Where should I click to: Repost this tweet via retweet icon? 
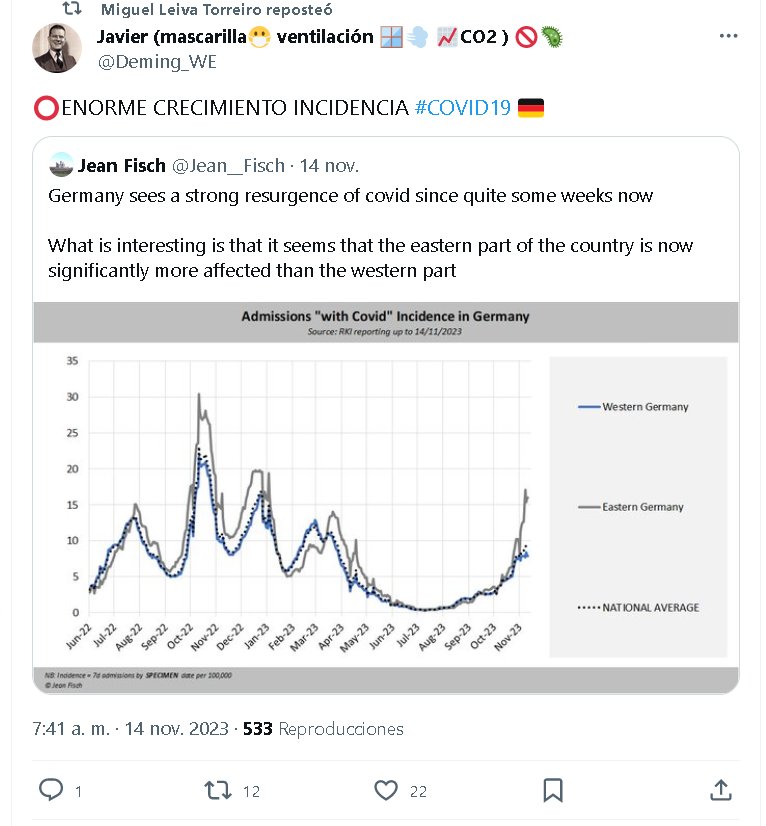[218, 790]
